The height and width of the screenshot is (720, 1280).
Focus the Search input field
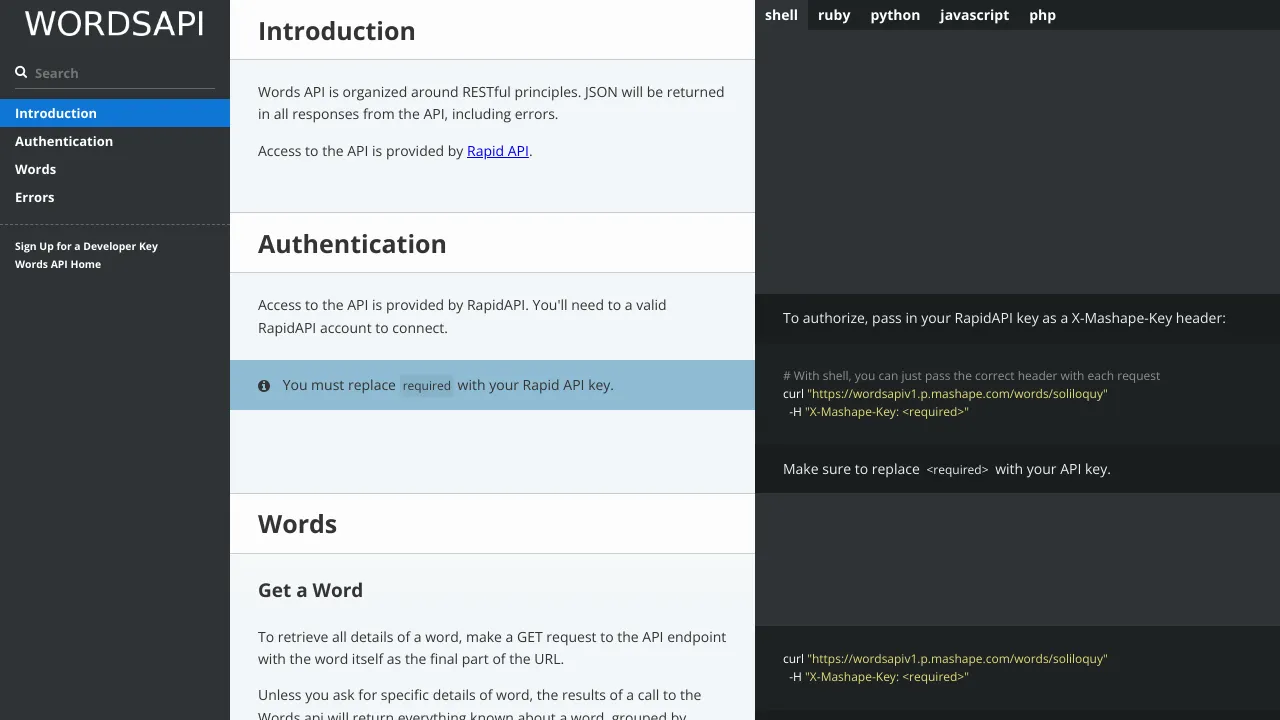(x=124, y=73)
